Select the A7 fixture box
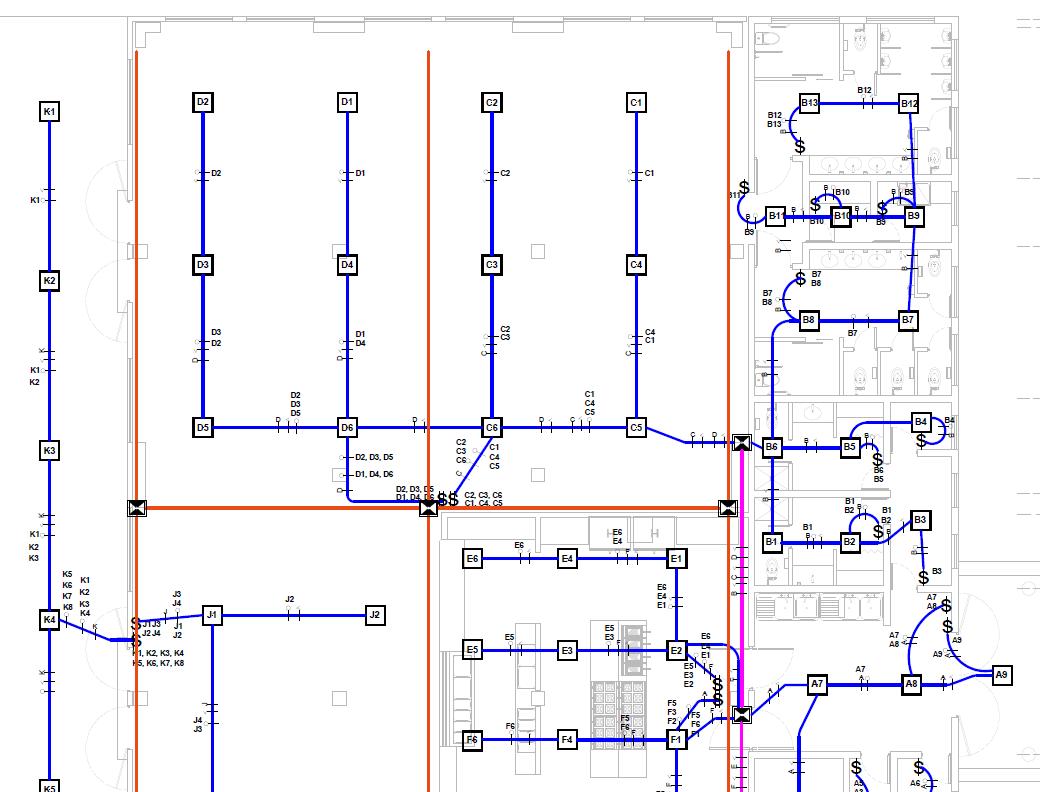 coord(817,684)
